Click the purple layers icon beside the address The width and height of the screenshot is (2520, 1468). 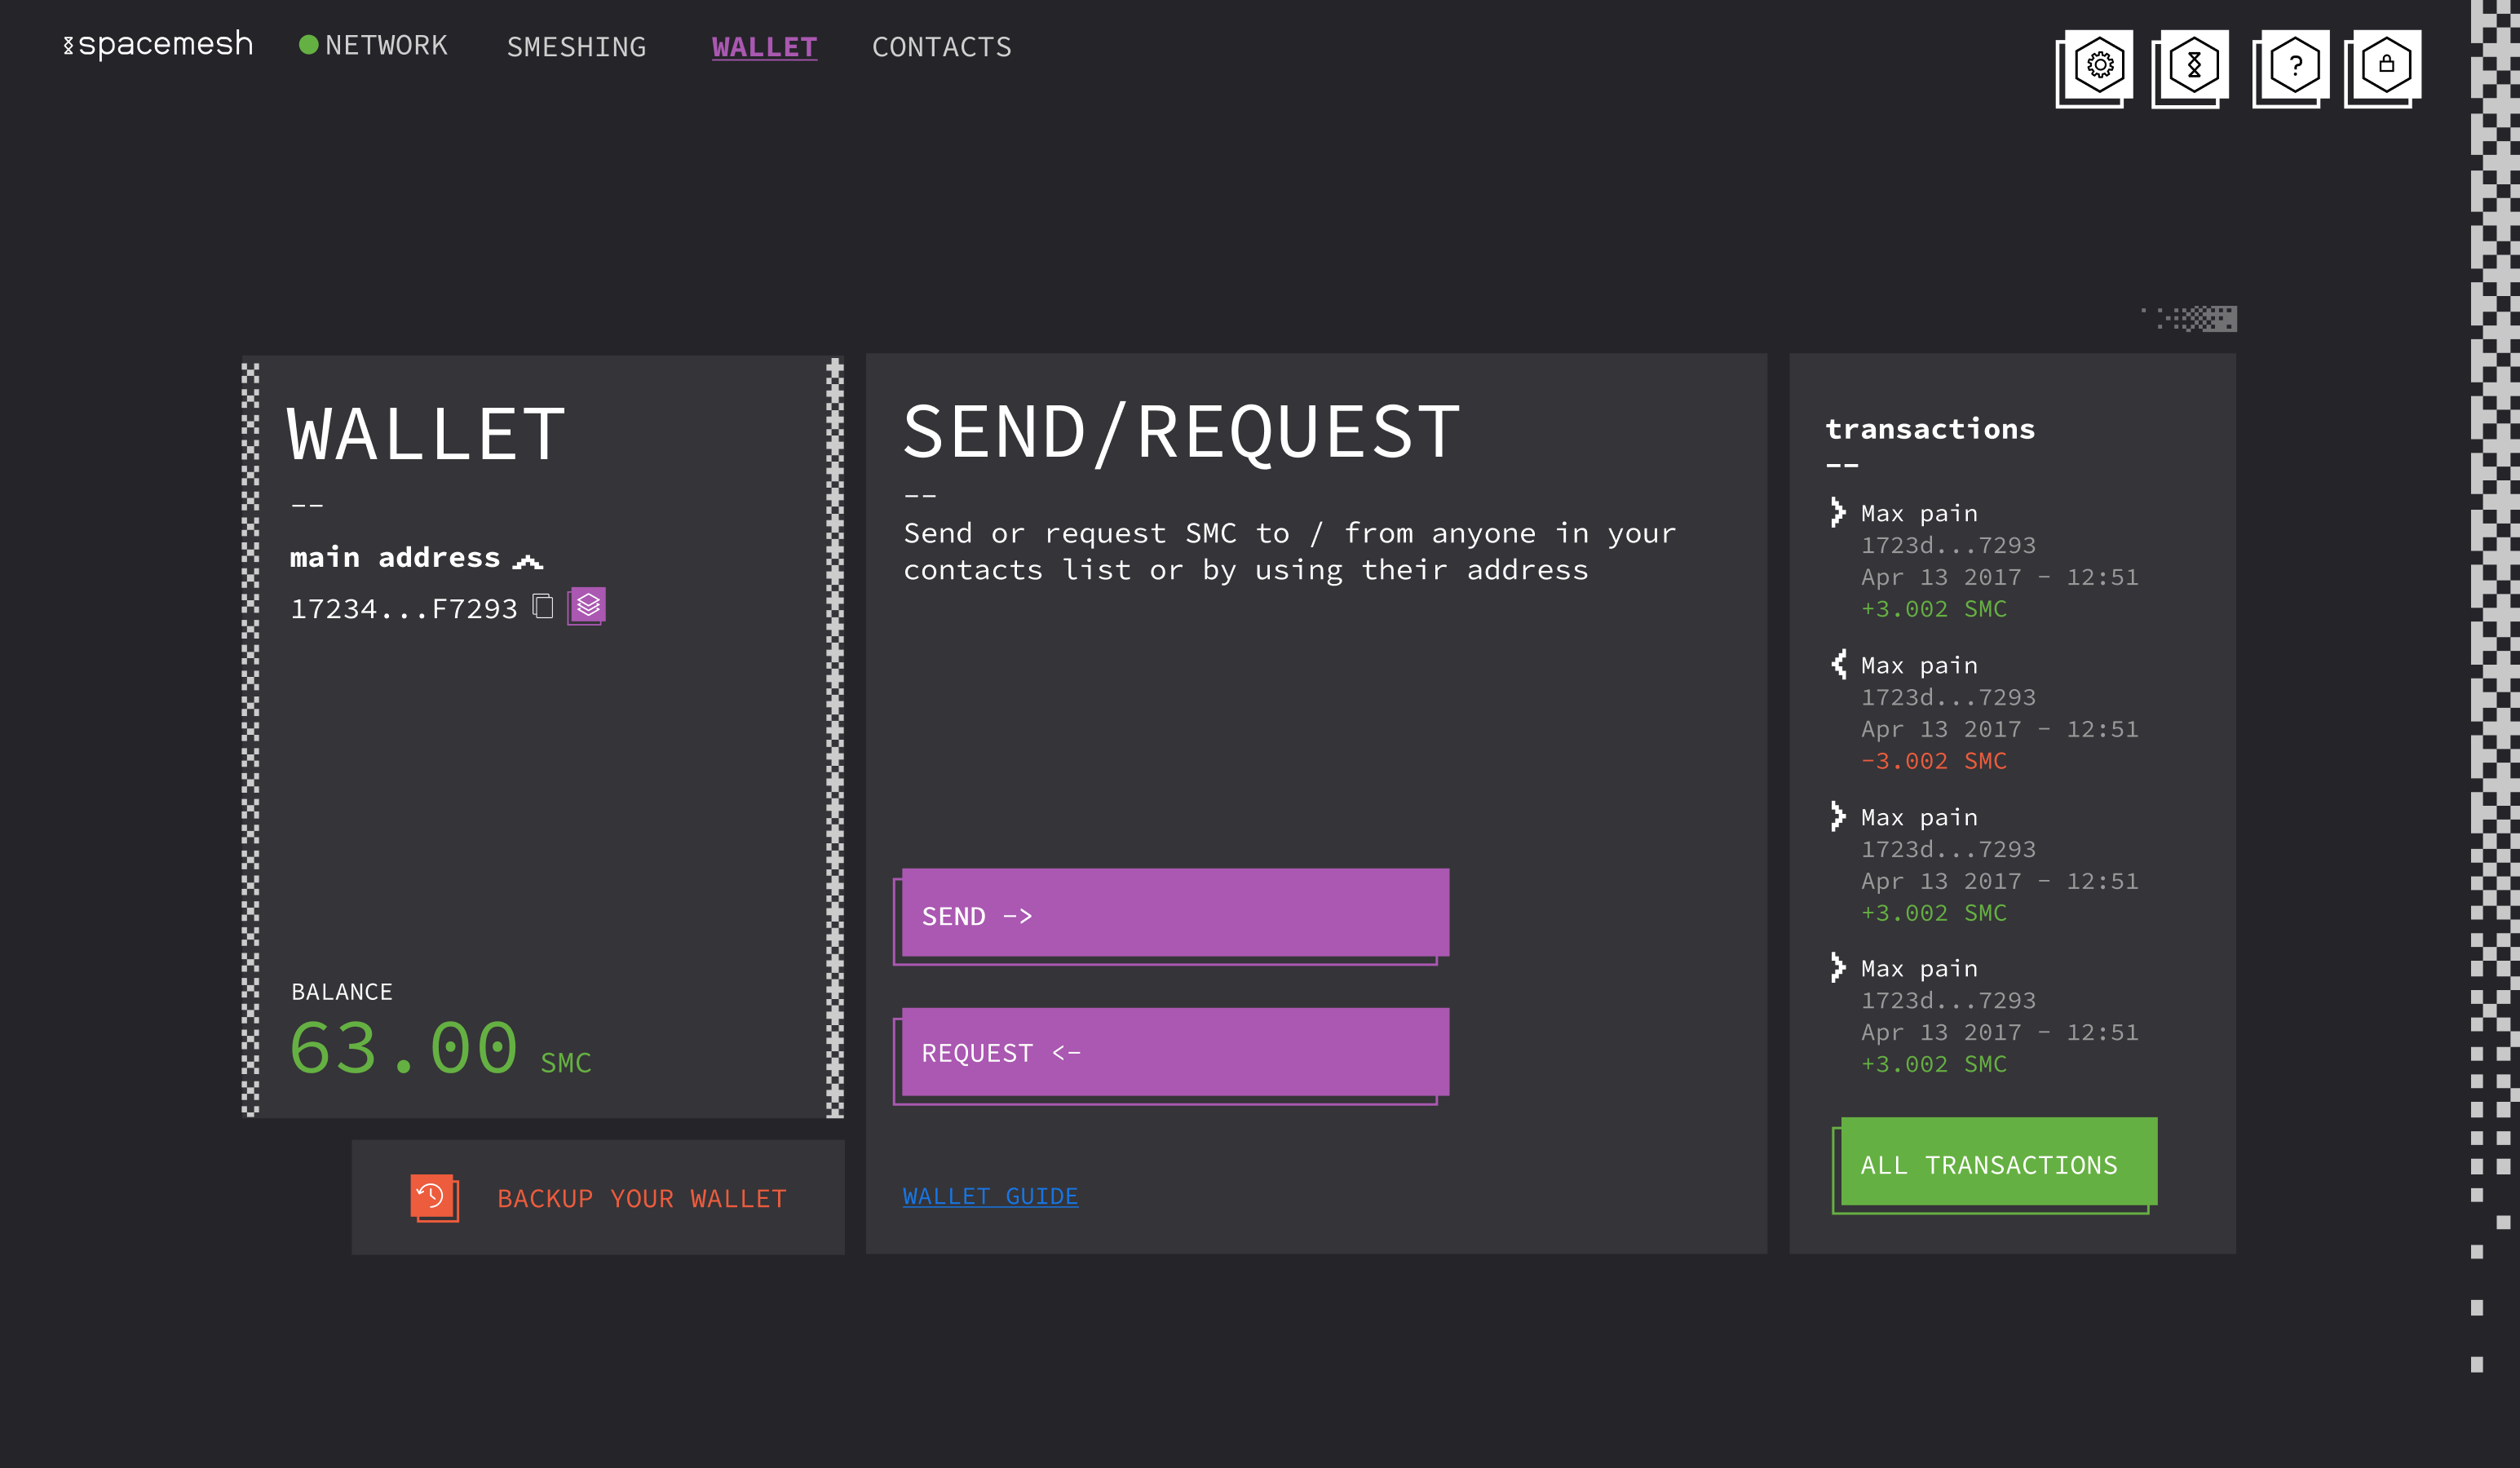point(588,605)
